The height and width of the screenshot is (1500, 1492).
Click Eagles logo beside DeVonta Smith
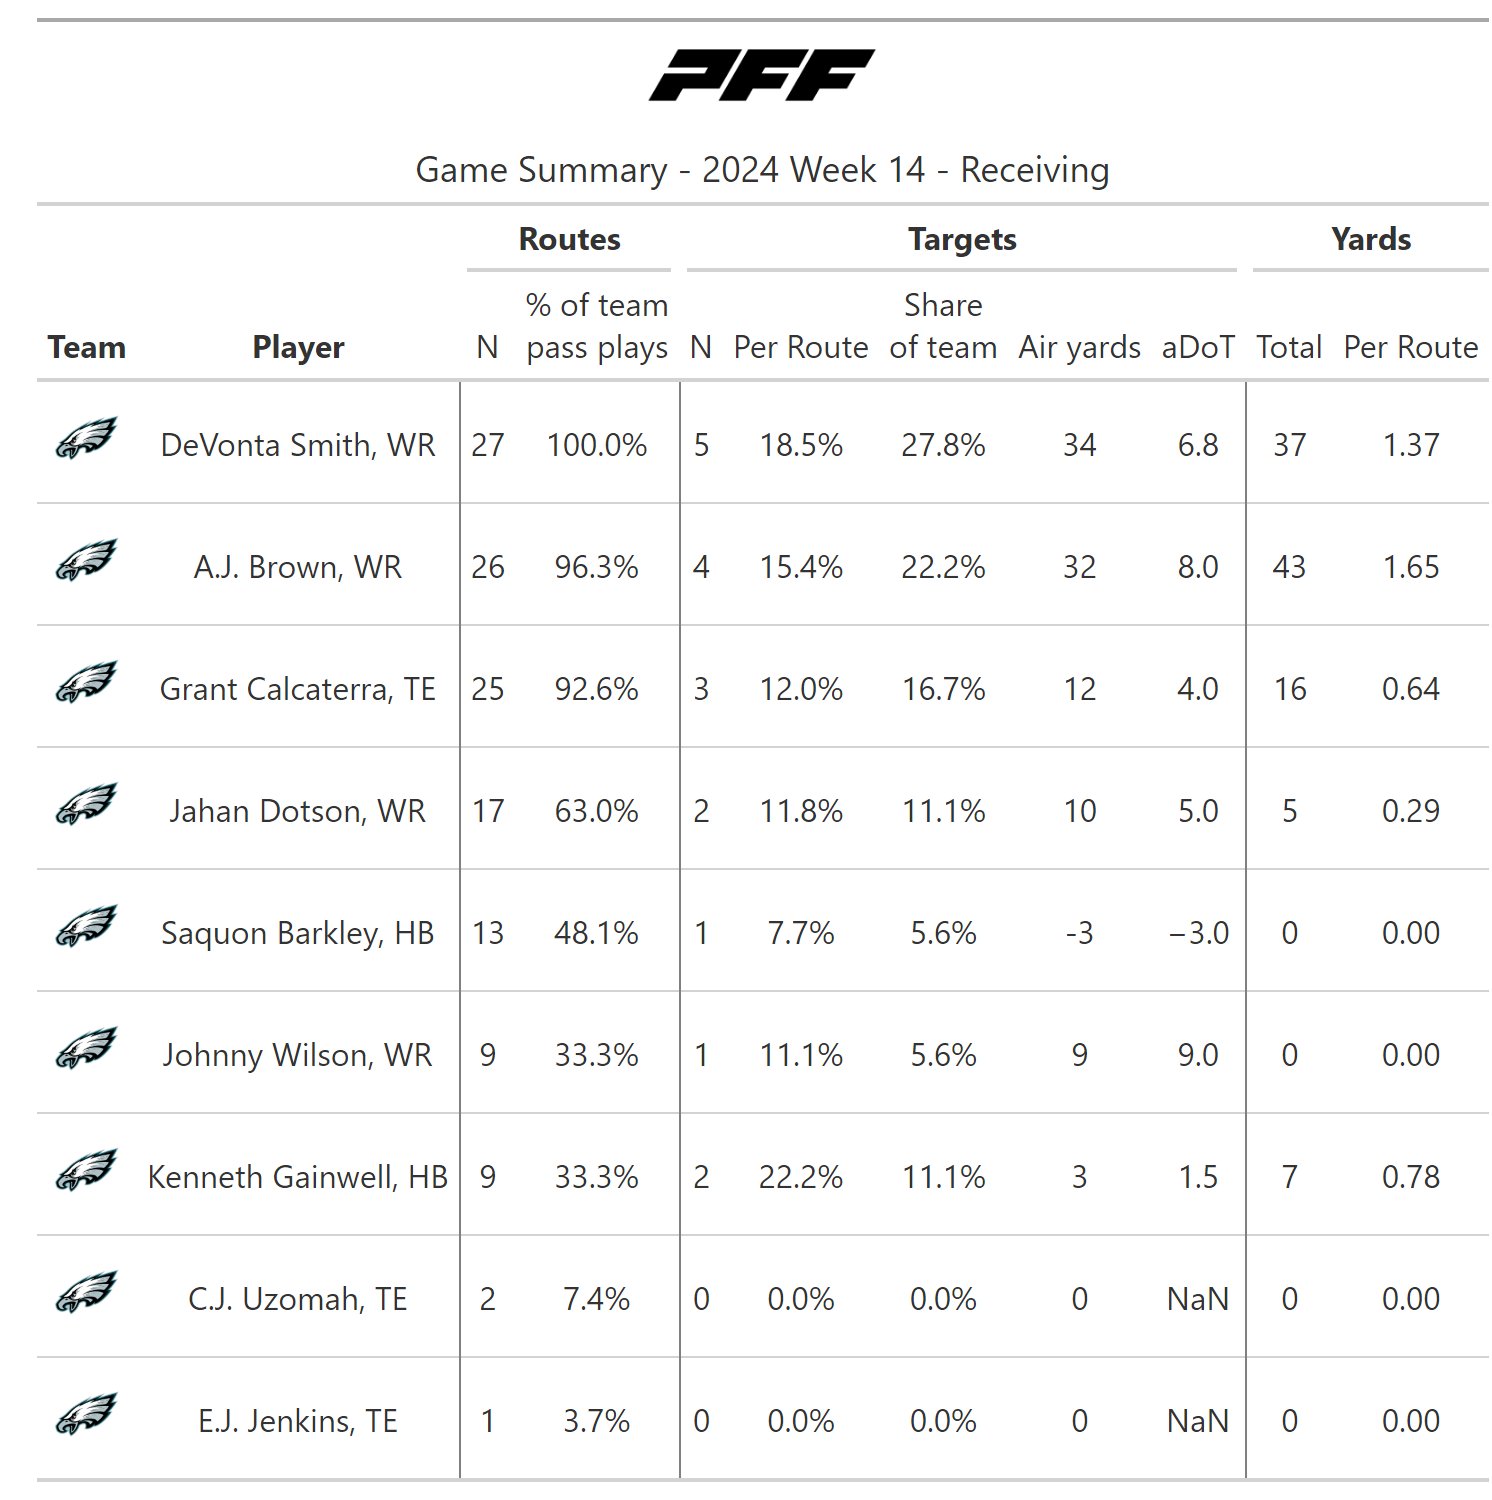pos(86,439)
